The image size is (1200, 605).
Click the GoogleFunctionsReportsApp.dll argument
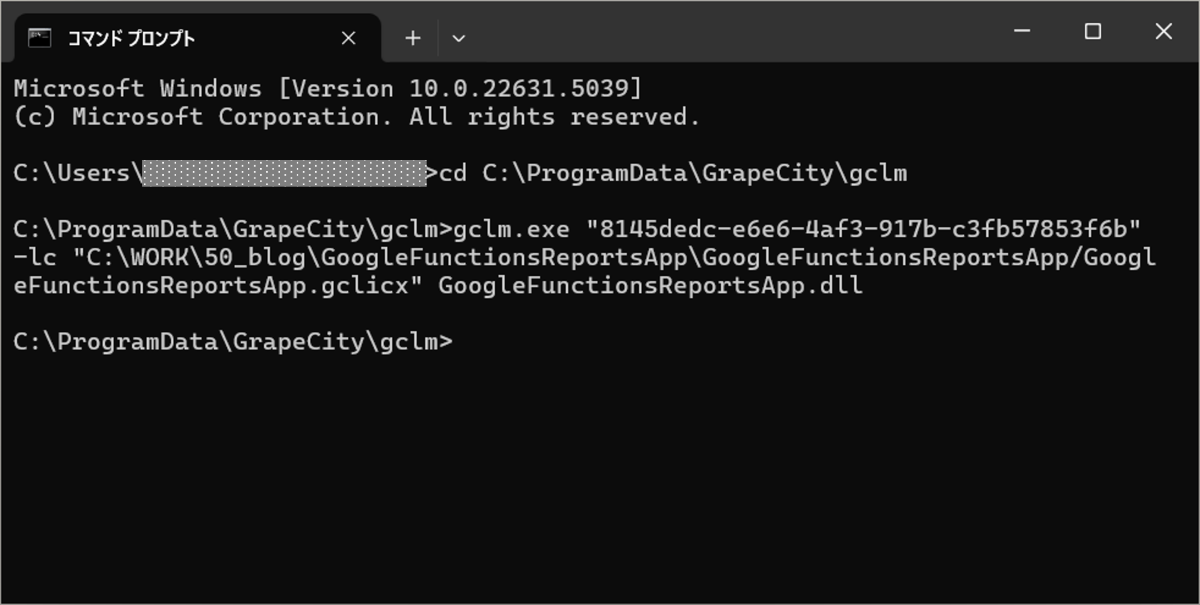(x=650, y=286)
